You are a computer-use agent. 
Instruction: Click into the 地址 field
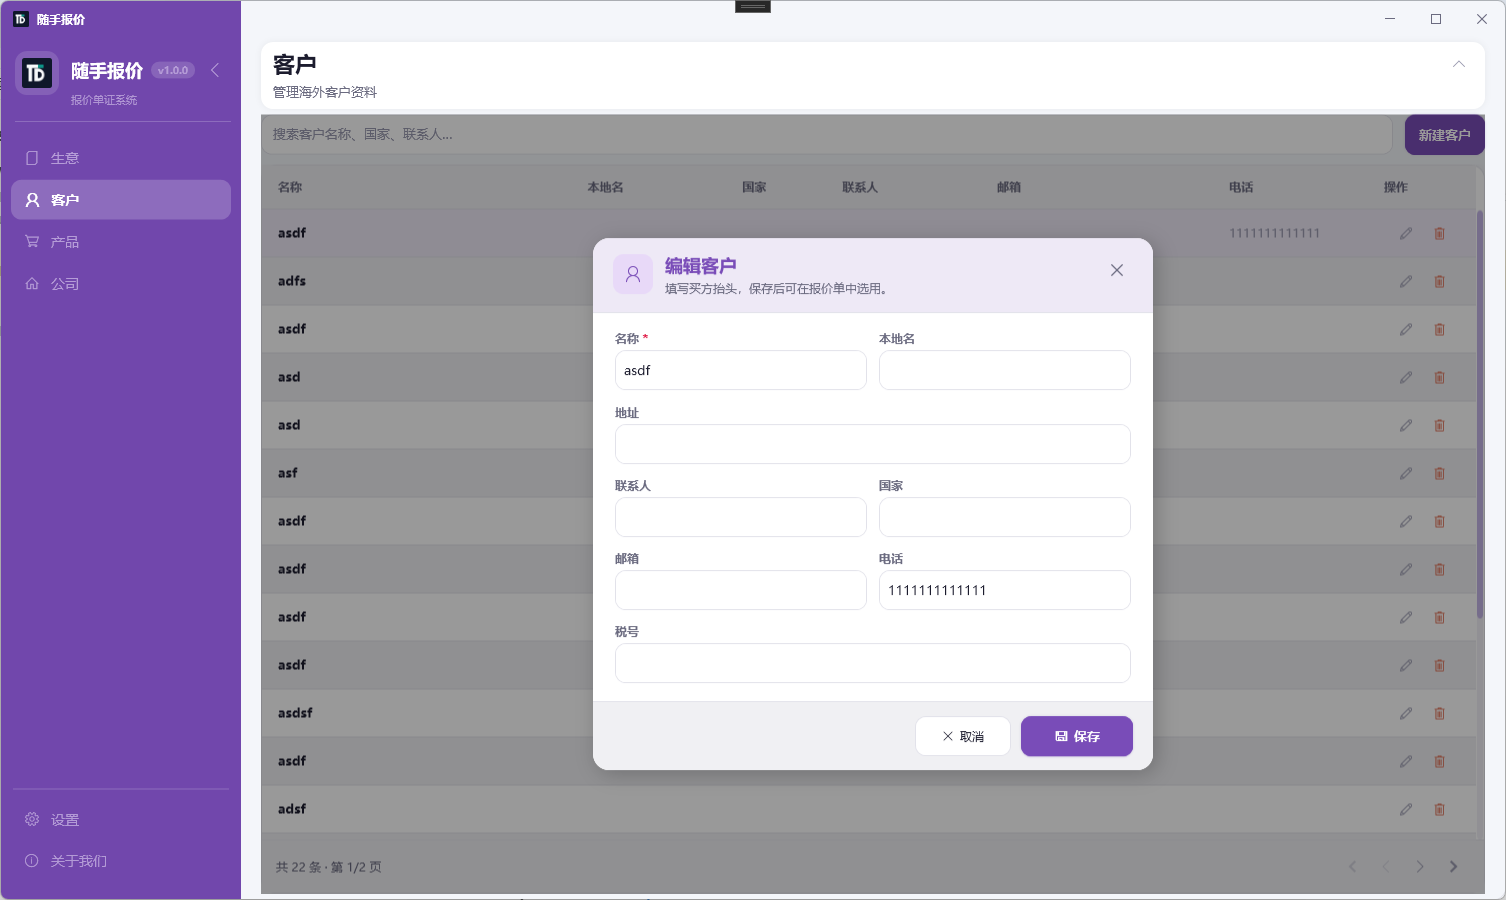coord(873,444)
